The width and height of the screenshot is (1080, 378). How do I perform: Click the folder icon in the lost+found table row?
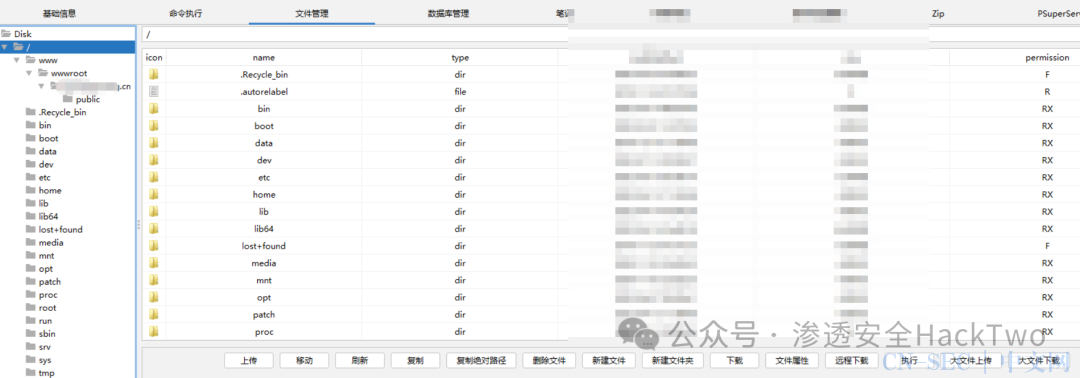[154, 246]
